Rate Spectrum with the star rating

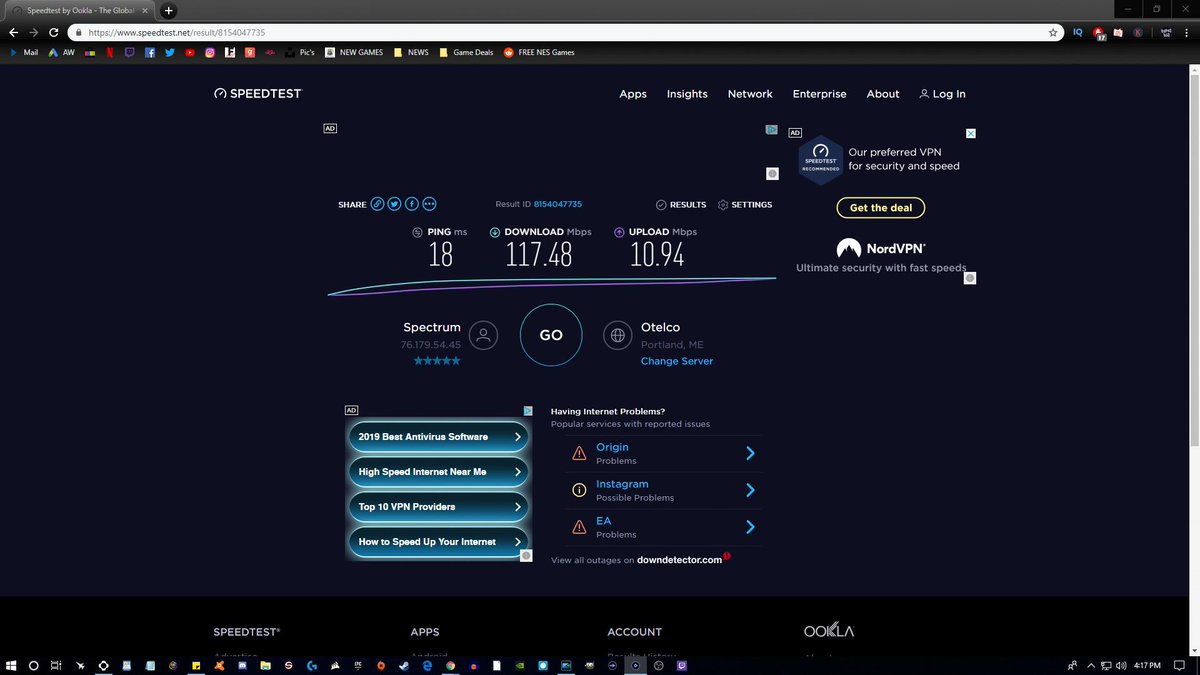coord(437,360)
